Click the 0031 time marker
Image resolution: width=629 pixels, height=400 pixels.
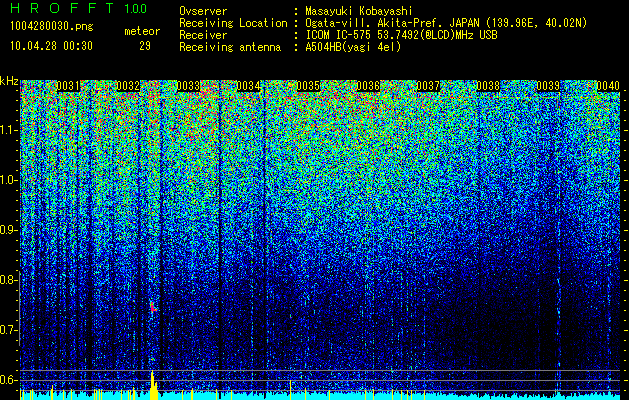click(x=68, y=86)
